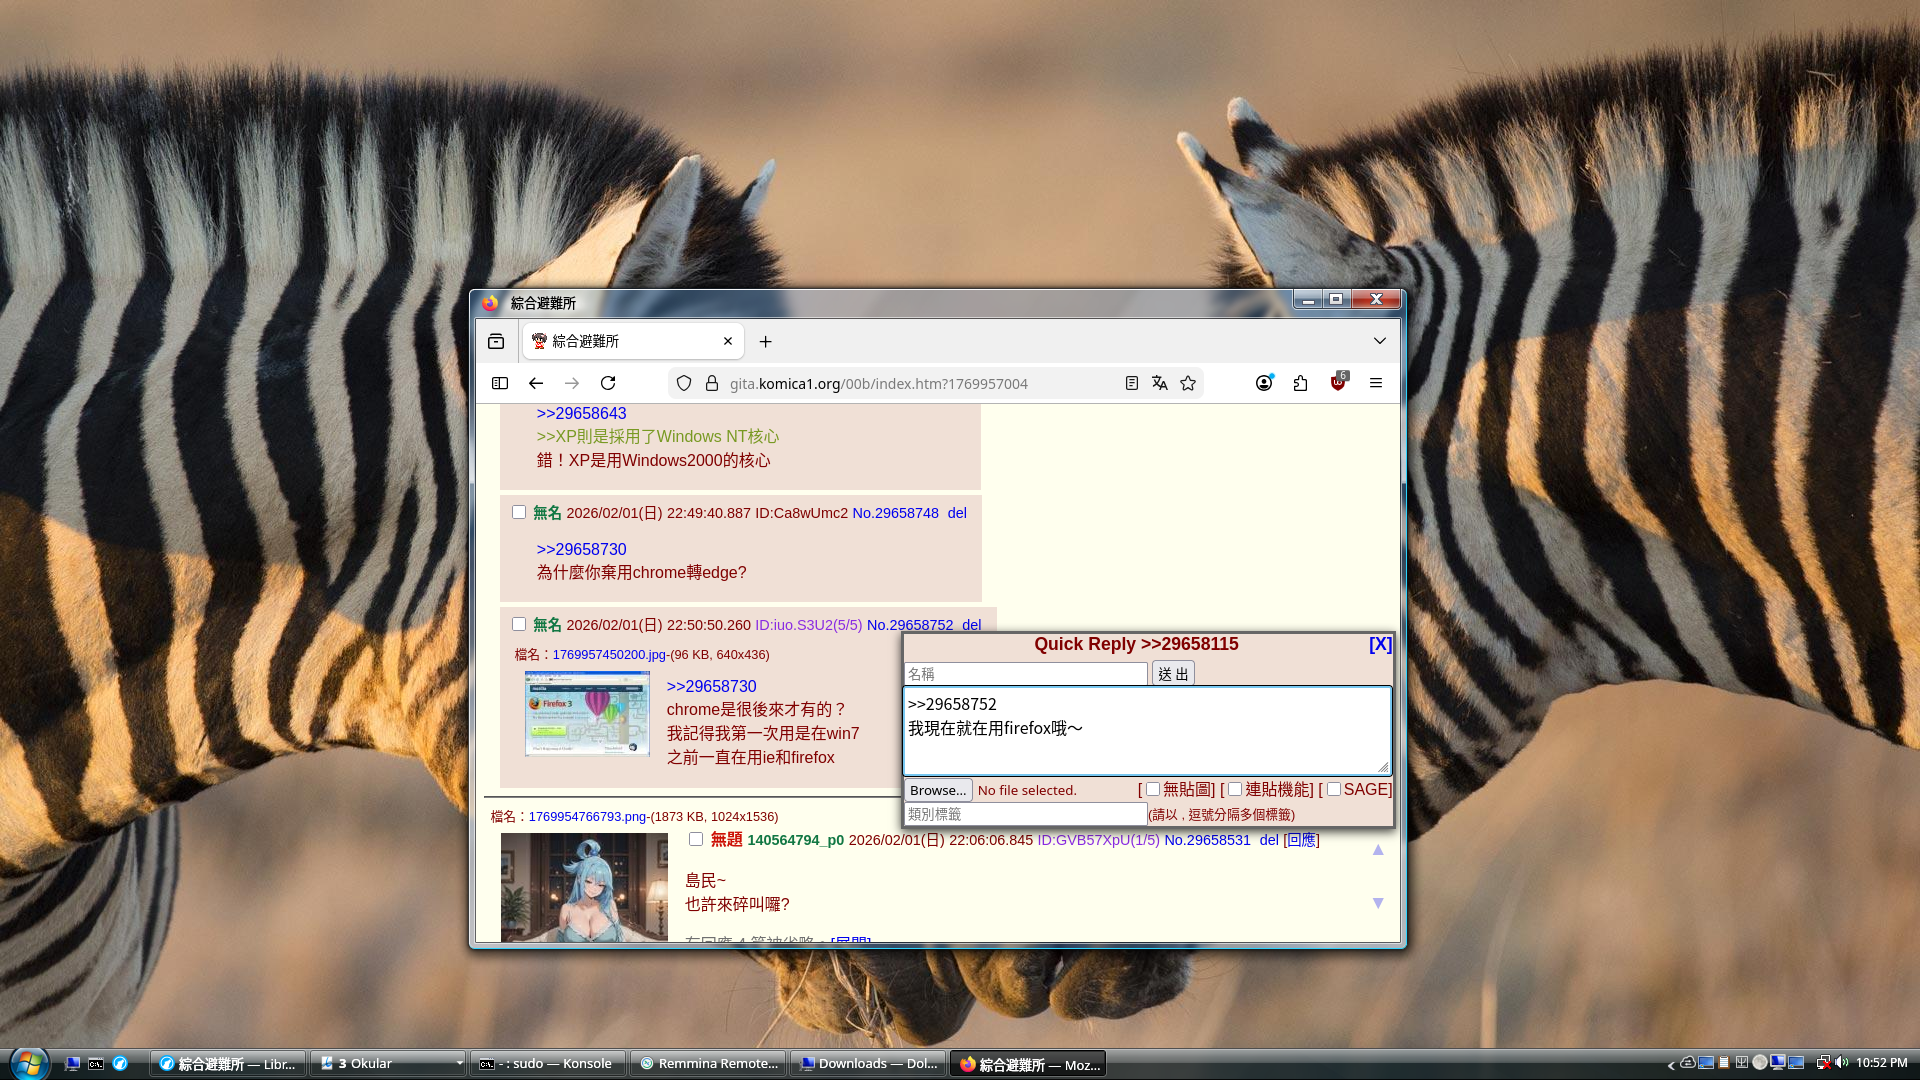Viewport: 1920px width, 1080px height.
Task: Open Okular grouped windows dropdown arrow
Action: pos(459,1063)
